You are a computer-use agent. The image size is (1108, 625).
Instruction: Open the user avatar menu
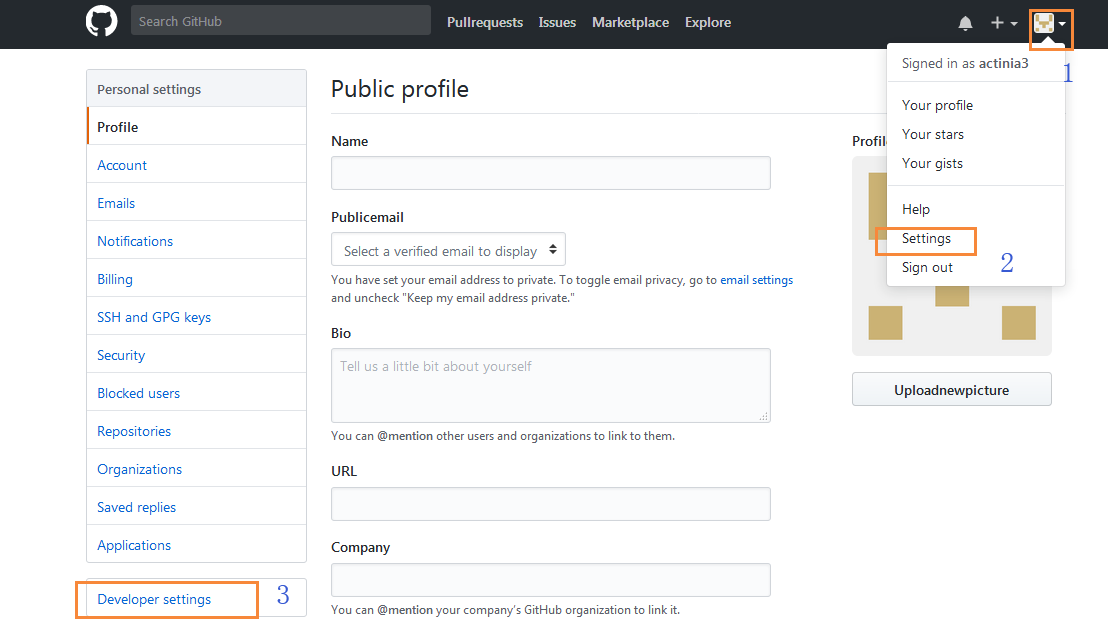pyautogui.click(x=1050, y=24)
